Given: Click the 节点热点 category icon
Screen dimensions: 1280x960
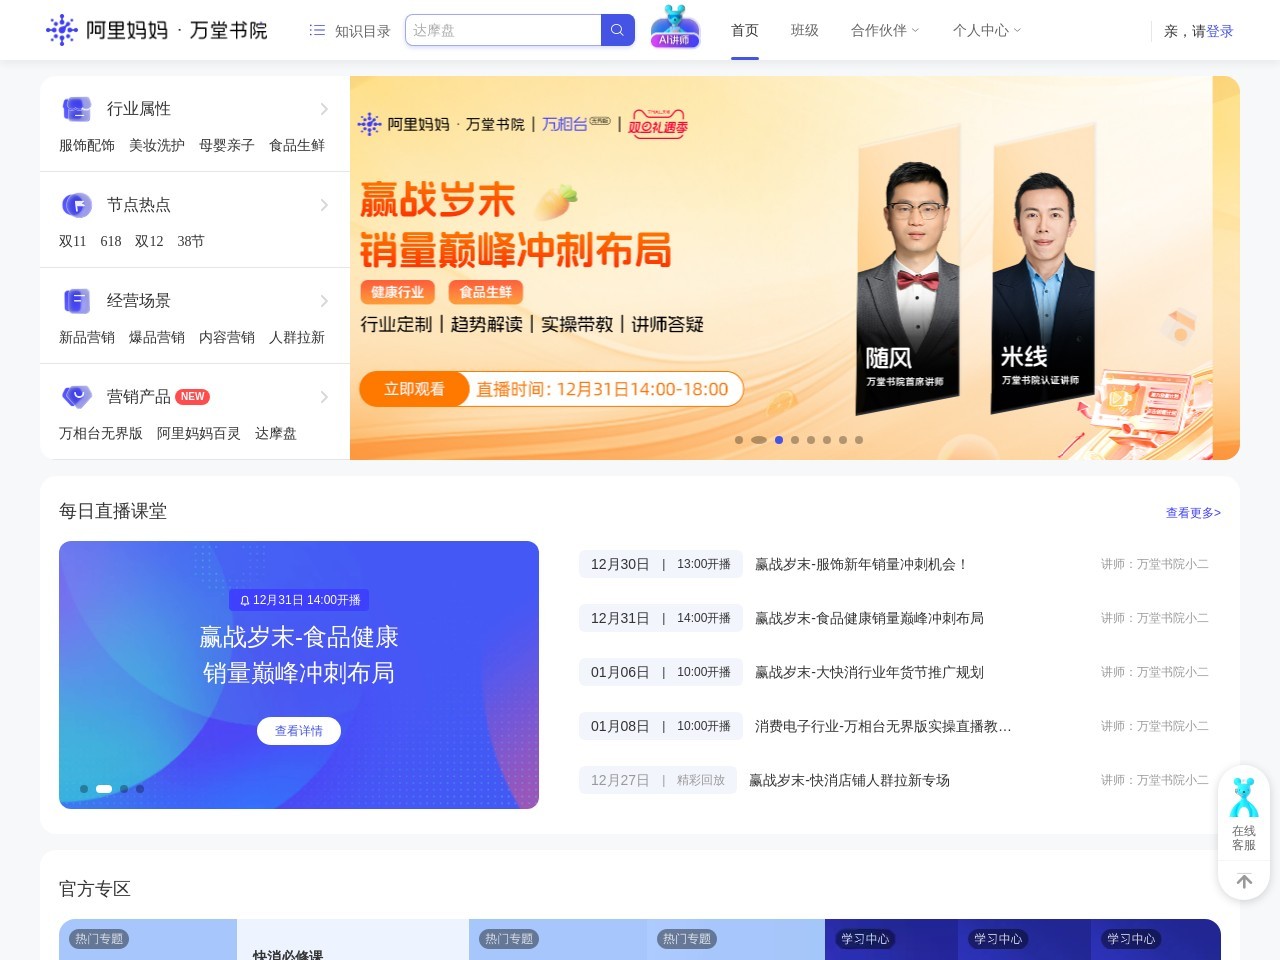Looking at the screenshot, I should (x=77, y=205).
